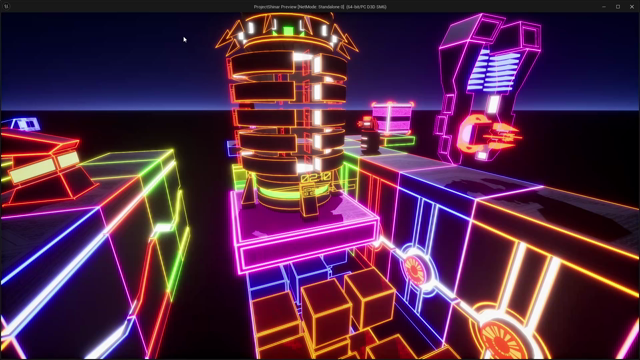Click the large orange circular emblem at bottom right
The width and height of the screenshot is (640, 360).
point(503,339)
